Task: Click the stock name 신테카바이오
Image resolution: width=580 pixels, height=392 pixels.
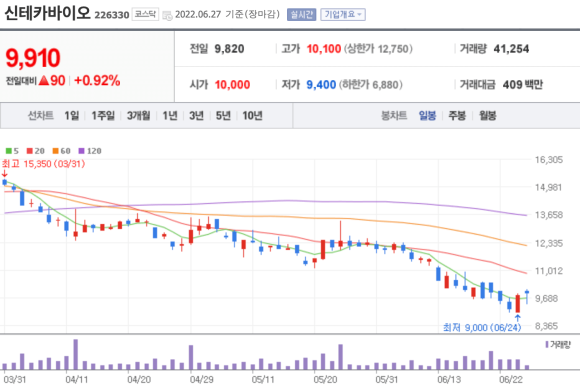Action: coord(47,13)
